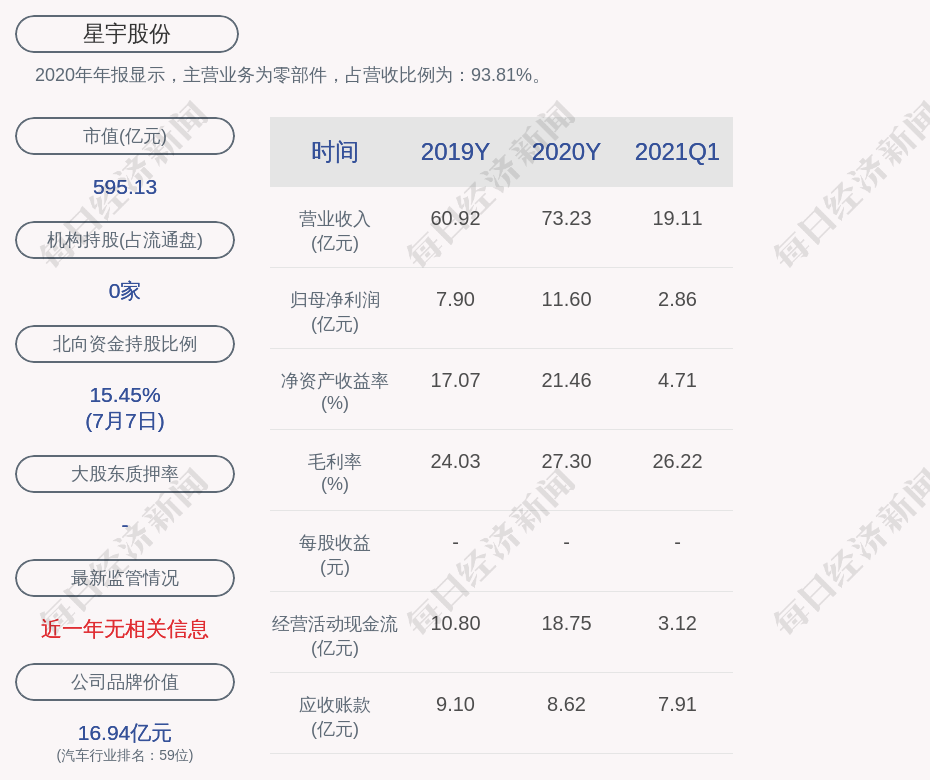Click the 595.13 market value figure

(x=125, y=187)
